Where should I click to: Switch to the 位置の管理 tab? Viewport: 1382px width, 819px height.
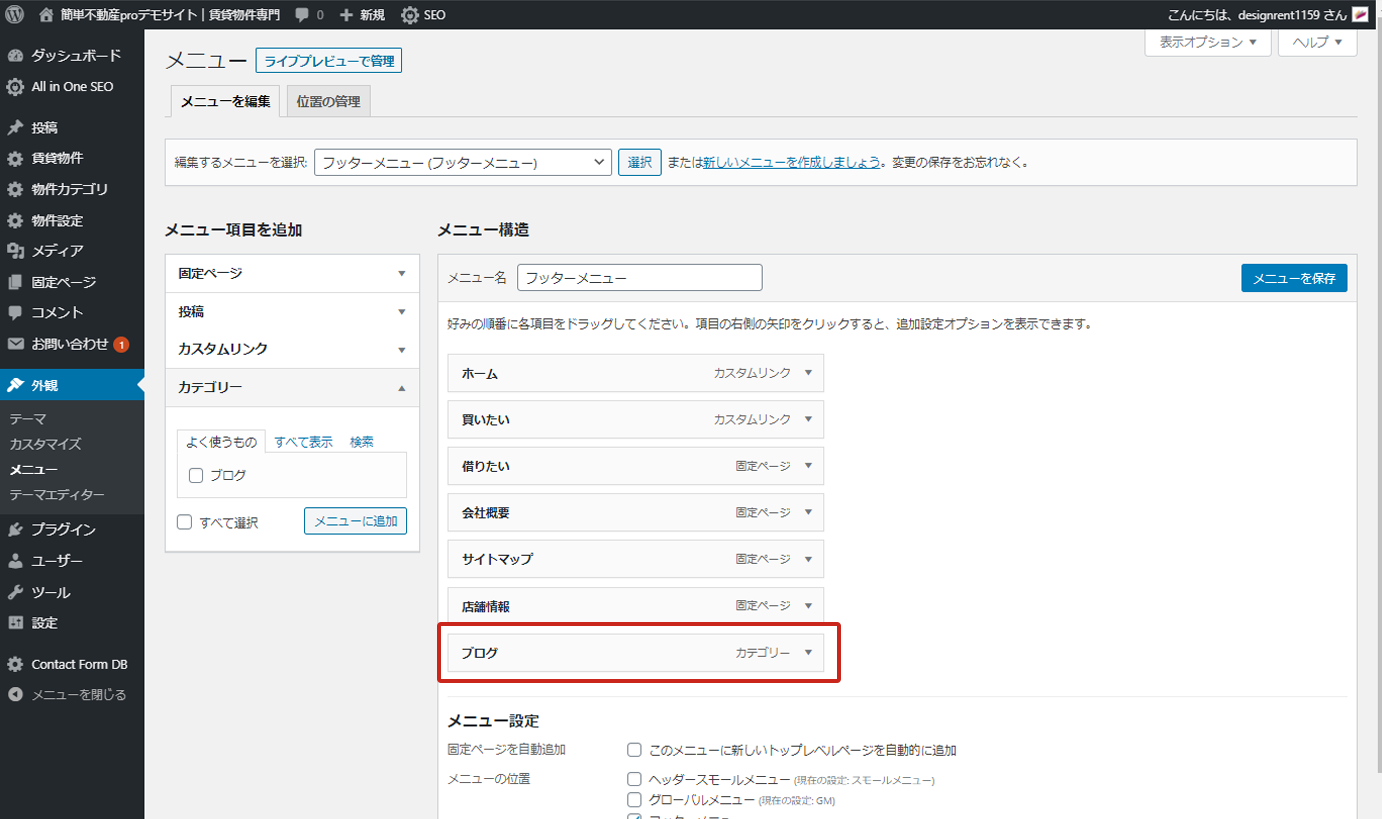point(328,102)
